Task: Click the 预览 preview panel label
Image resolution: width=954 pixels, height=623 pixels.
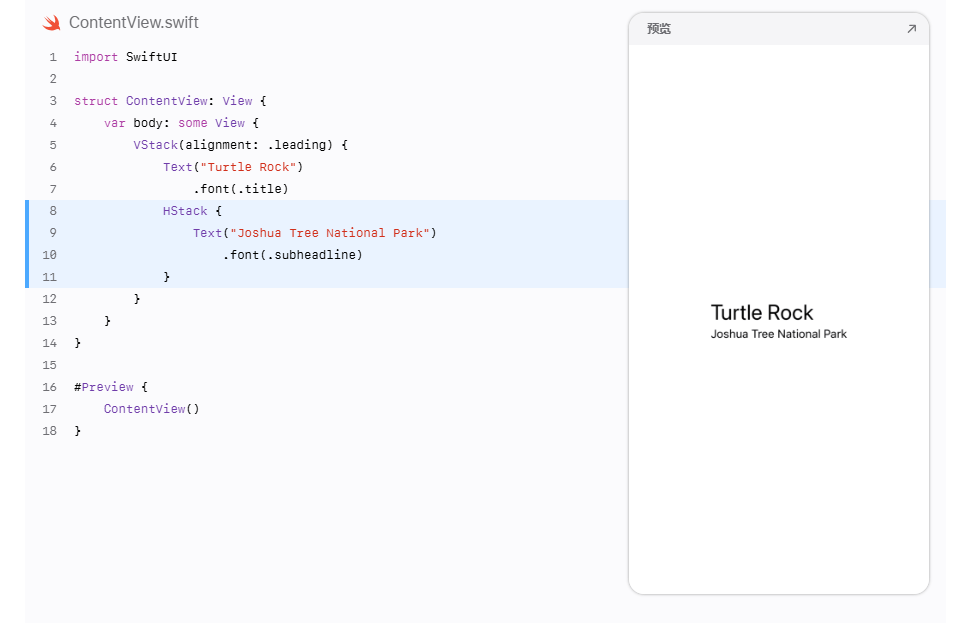Action: click(x=658, y=29)
